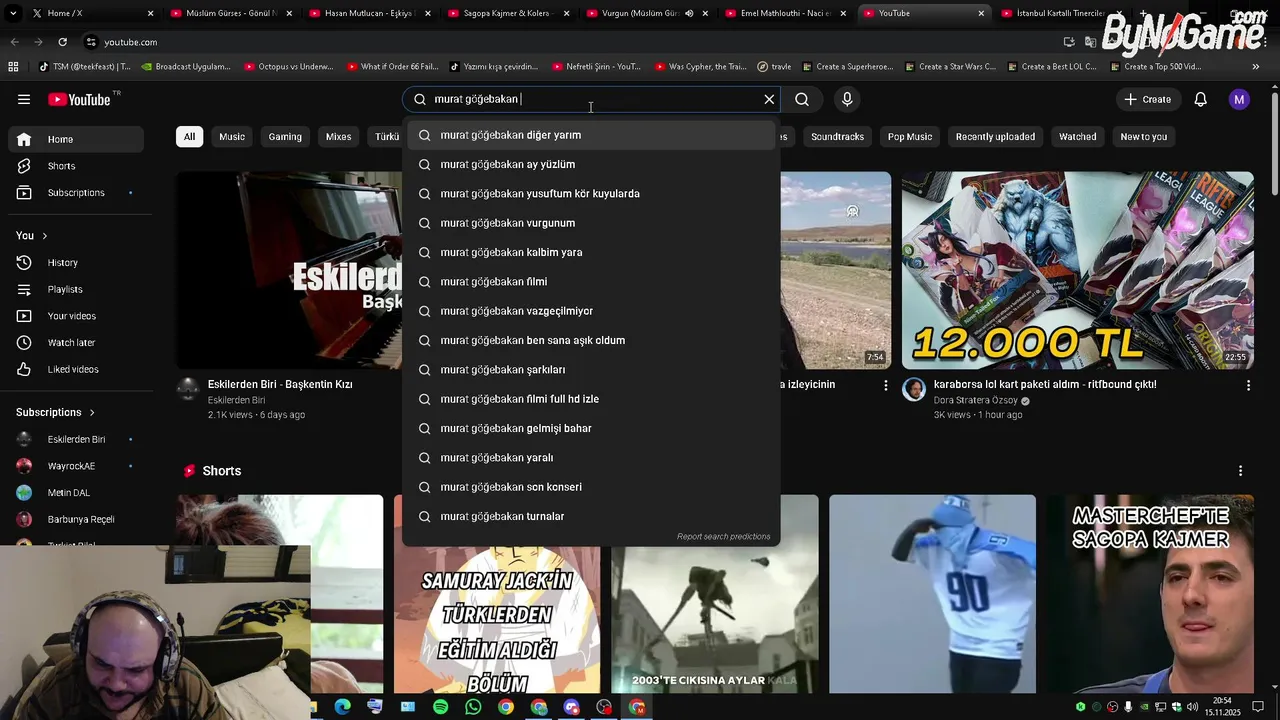Open Playlists in sidebar
The height and width of the screenshot is (720, 1280).
tap(76, 289)
